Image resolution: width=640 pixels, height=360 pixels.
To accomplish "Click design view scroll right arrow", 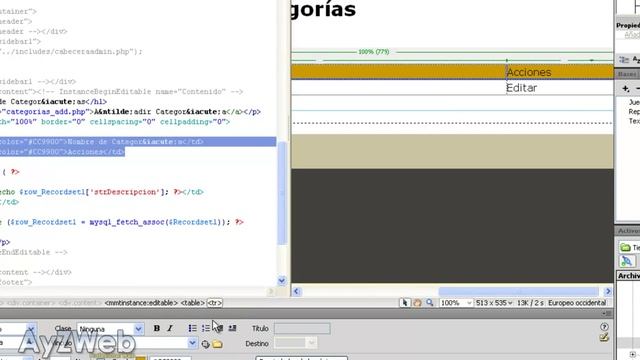I will pos(608,291).
